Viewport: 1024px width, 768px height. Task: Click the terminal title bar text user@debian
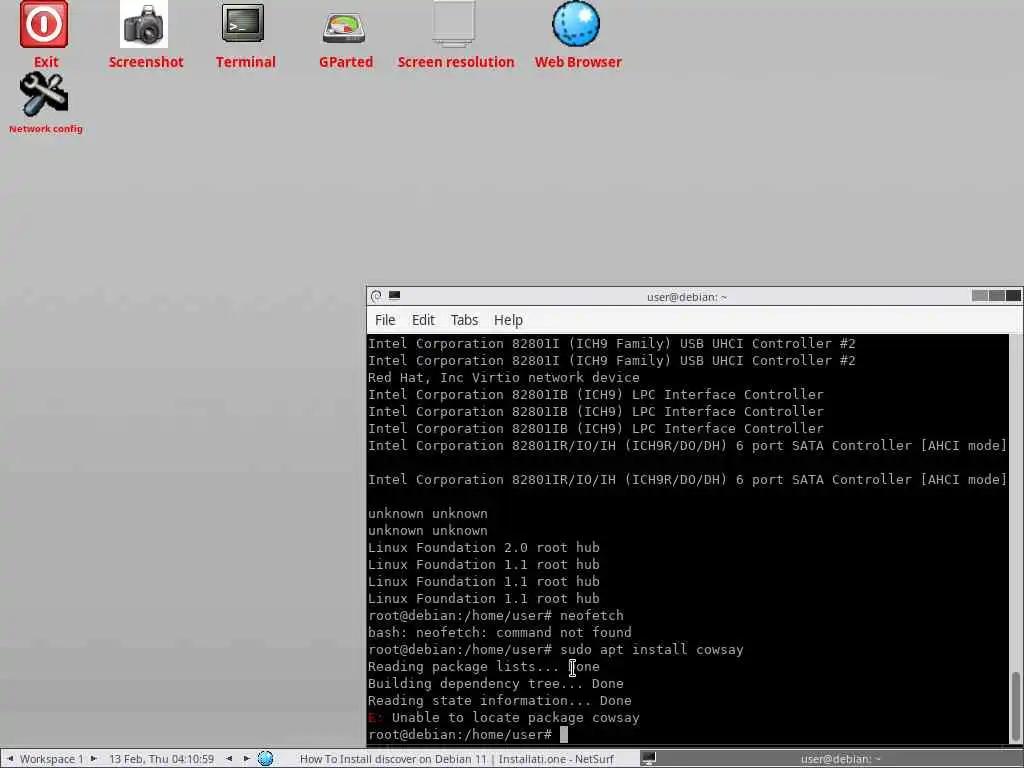(x=686, y=297)
